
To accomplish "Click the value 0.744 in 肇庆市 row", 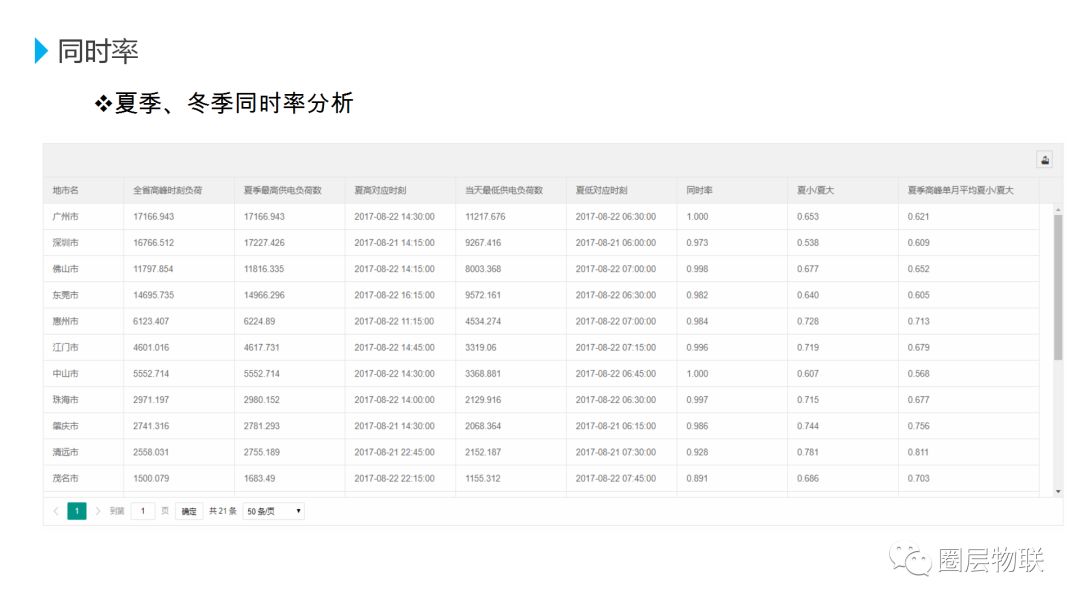I will pyautogui.click(x=808, y=426).
